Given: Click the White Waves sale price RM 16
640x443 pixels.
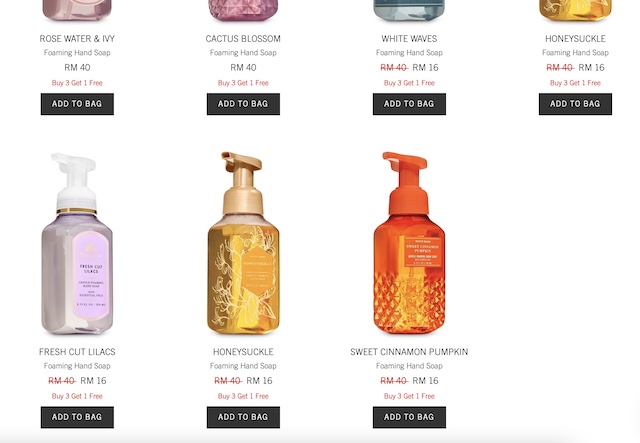Looking at the screenshot, I should pyautogui.click(x=425, y=67).
